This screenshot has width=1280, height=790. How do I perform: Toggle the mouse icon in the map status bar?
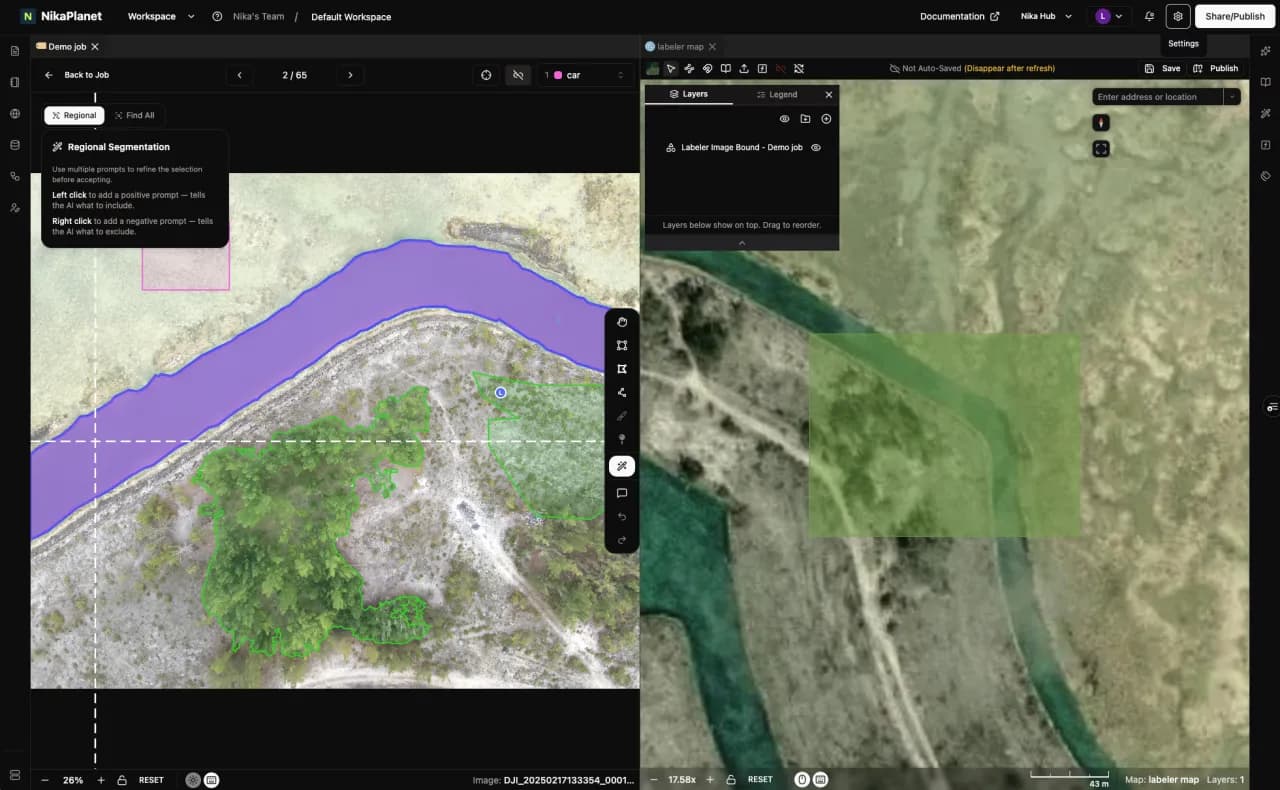pos(802,780)
